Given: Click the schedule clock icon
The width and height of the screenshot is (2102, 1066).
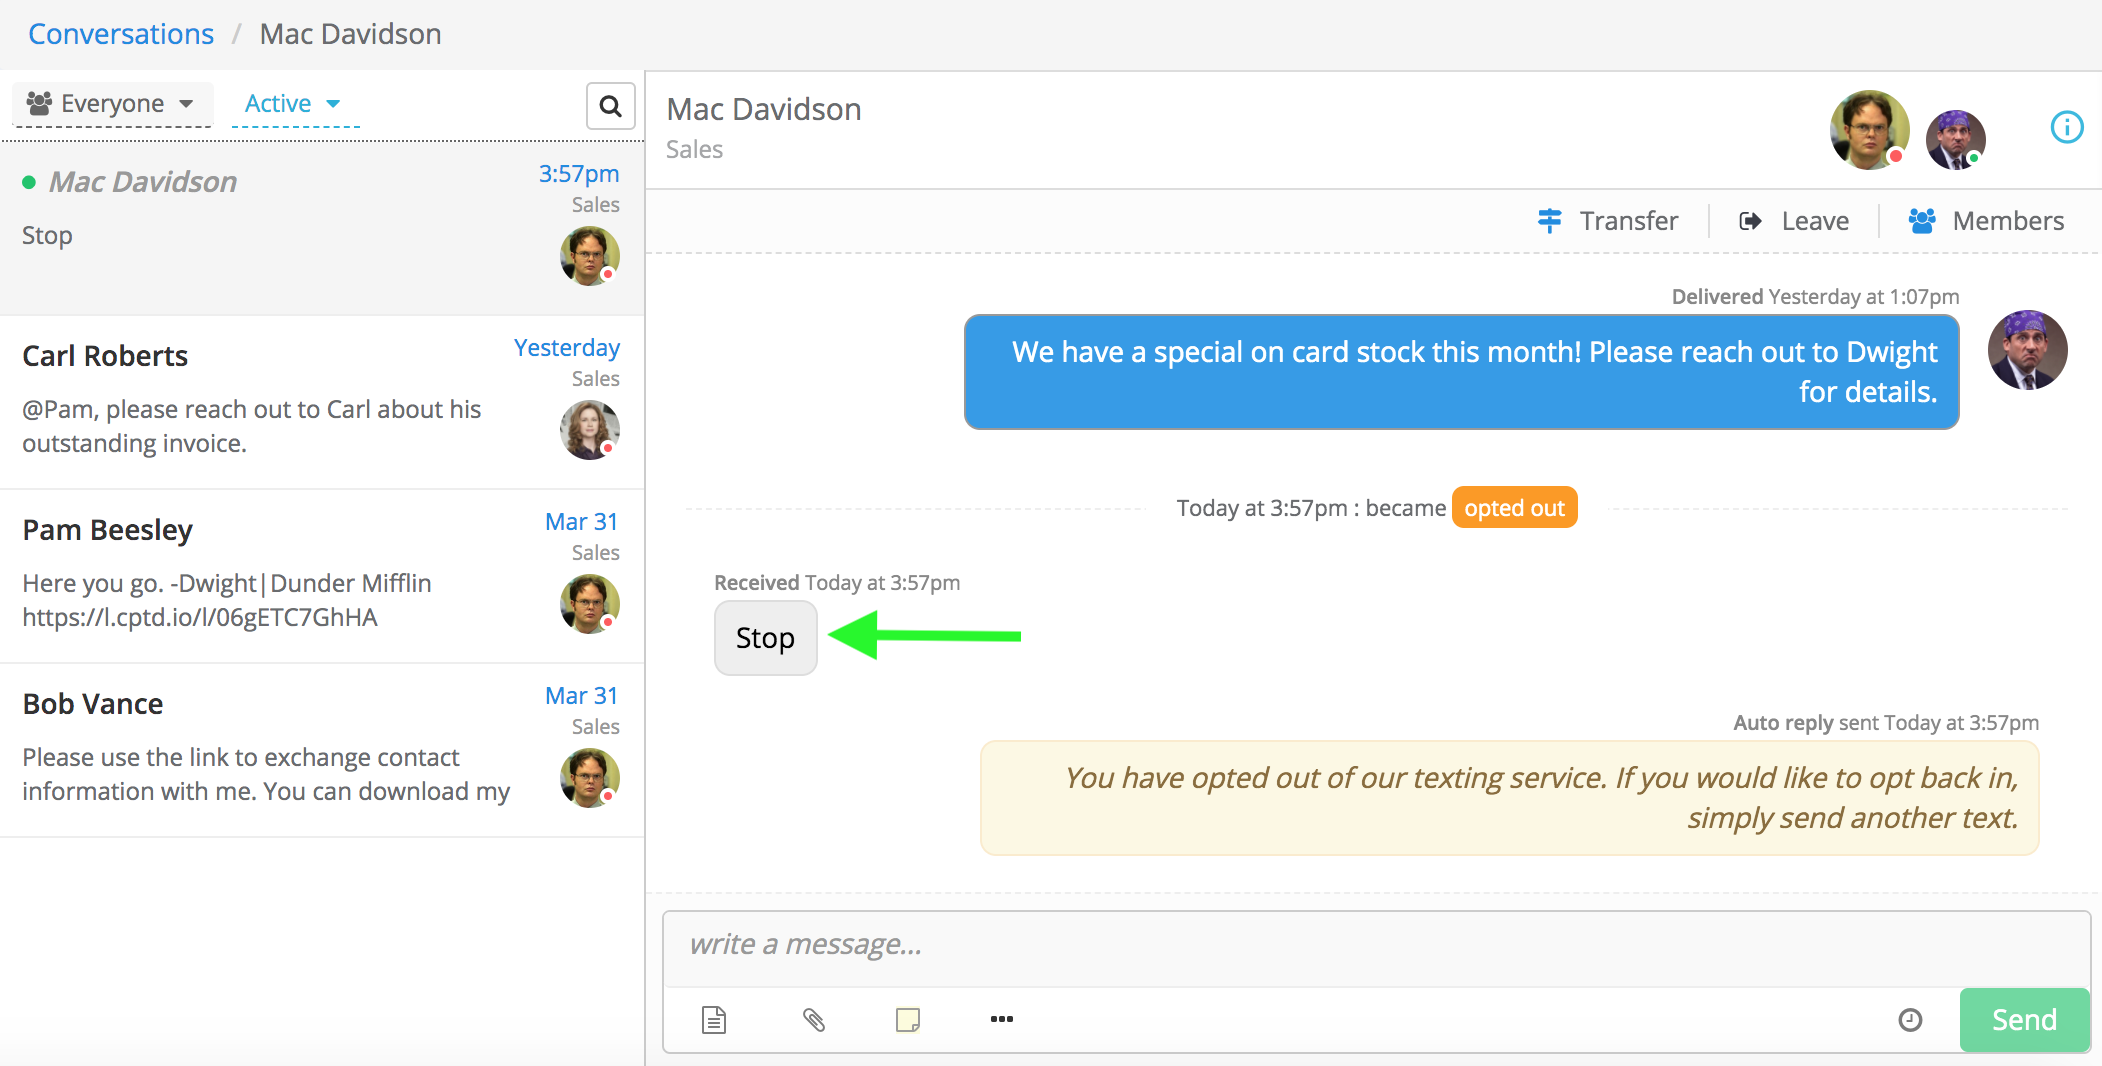Looking at the screenshot, I should 1909,1020.
